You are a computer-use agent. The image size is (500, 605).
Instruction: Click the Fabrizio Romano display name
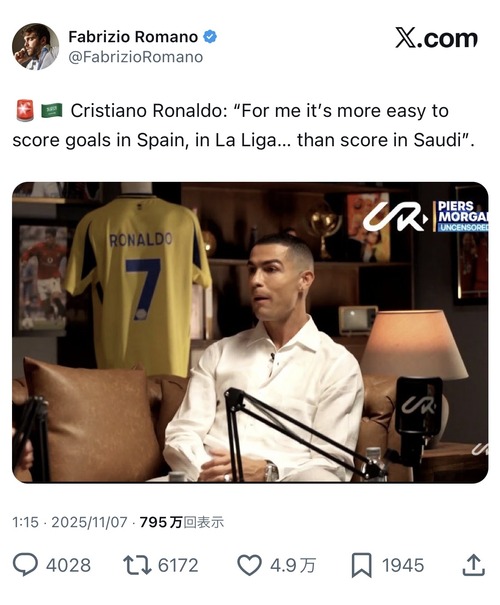(x=133, y=37)
